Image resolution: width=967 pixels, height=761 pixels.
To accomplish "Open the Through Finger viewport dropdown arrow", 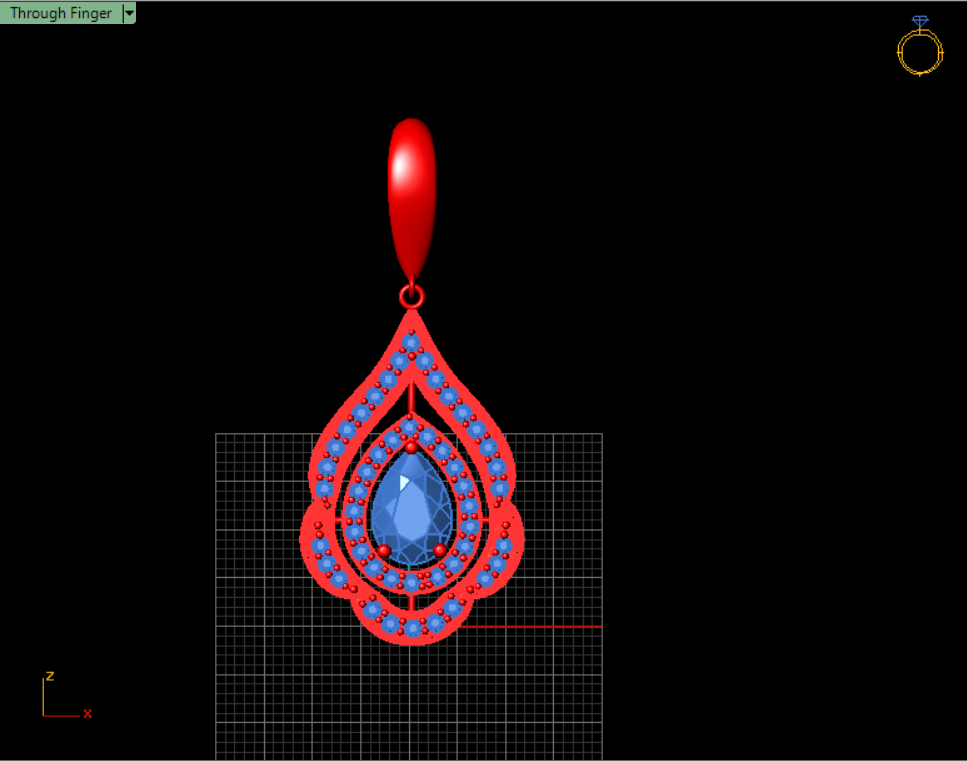I will (x=129, y=13).
